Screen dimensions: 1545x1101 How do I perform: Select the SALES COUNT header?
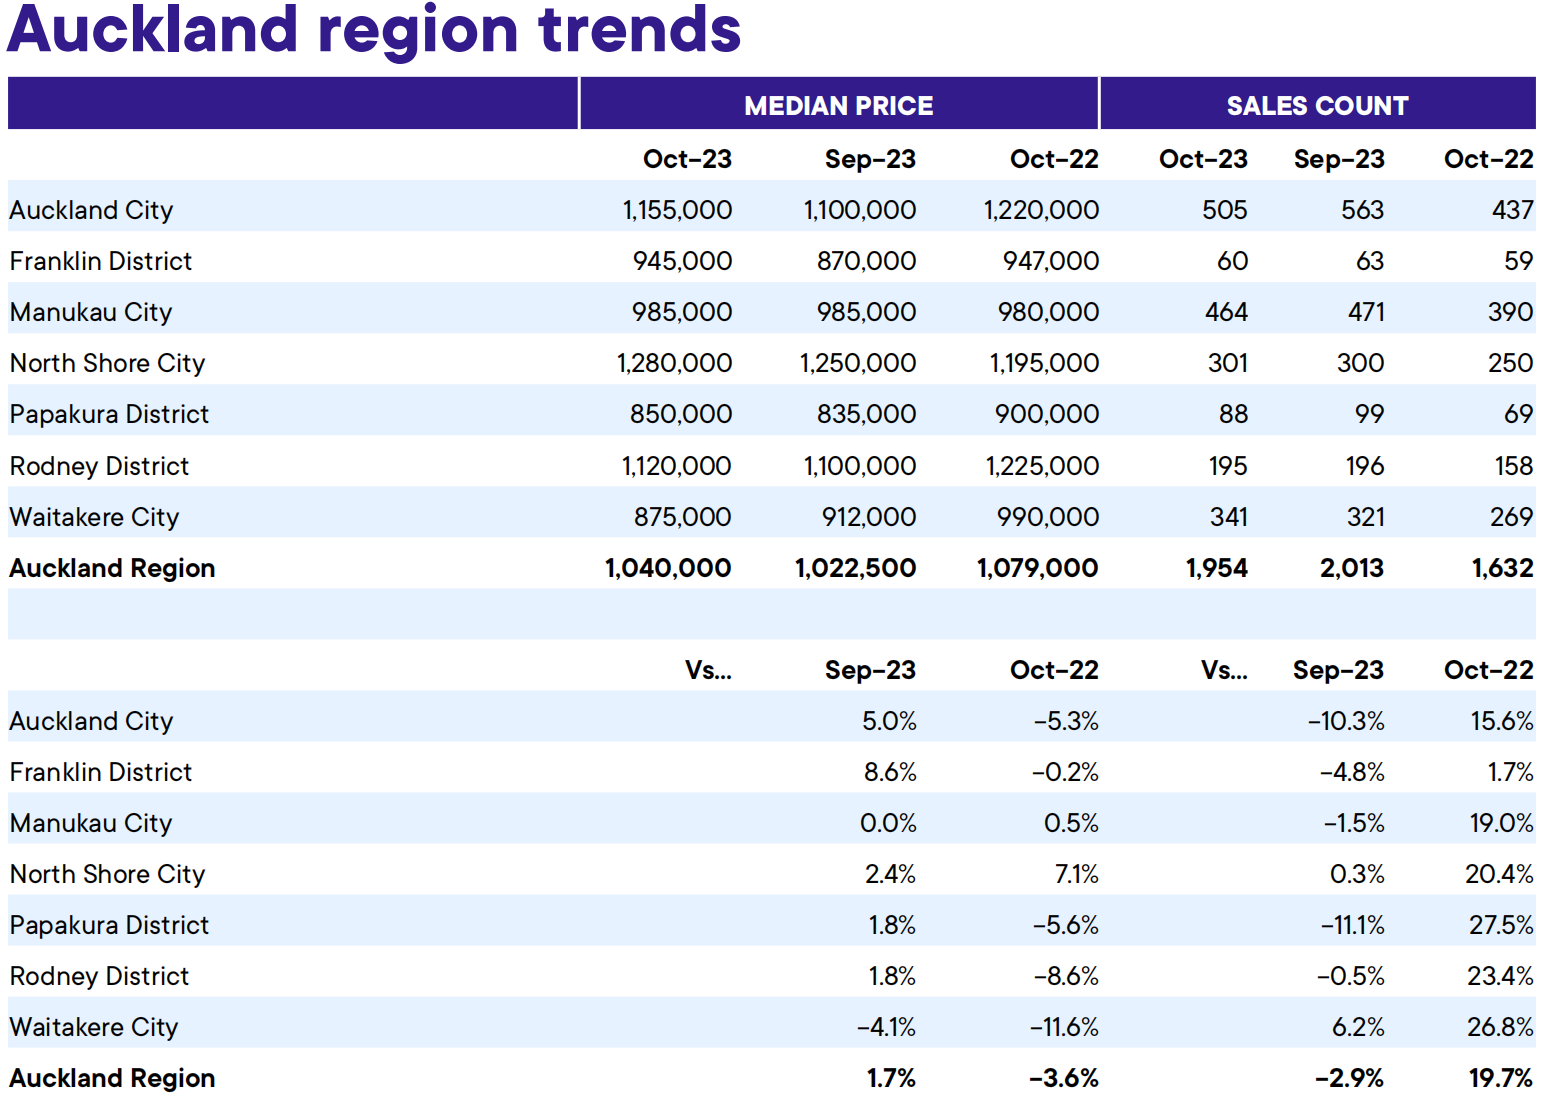(x=1317, y=105)
